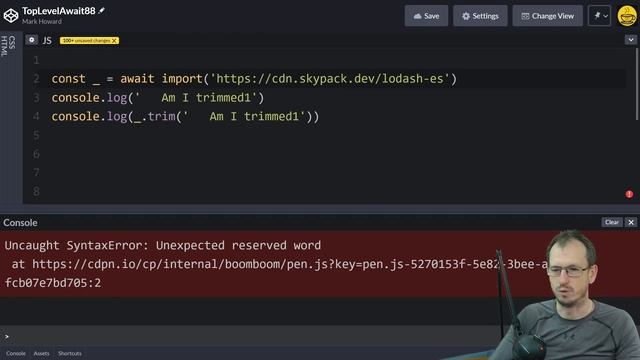
Task: Place cursor on the await import line
Action: tap(254, 79)
